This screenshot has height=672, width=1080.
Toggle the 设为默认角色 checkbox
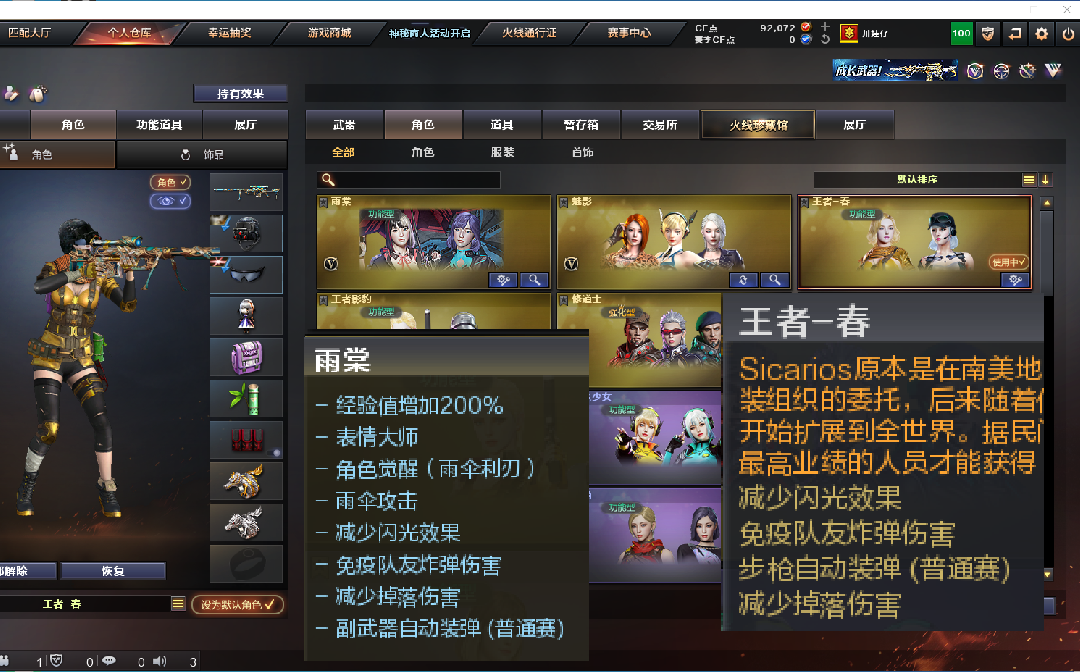pos(238,605)
